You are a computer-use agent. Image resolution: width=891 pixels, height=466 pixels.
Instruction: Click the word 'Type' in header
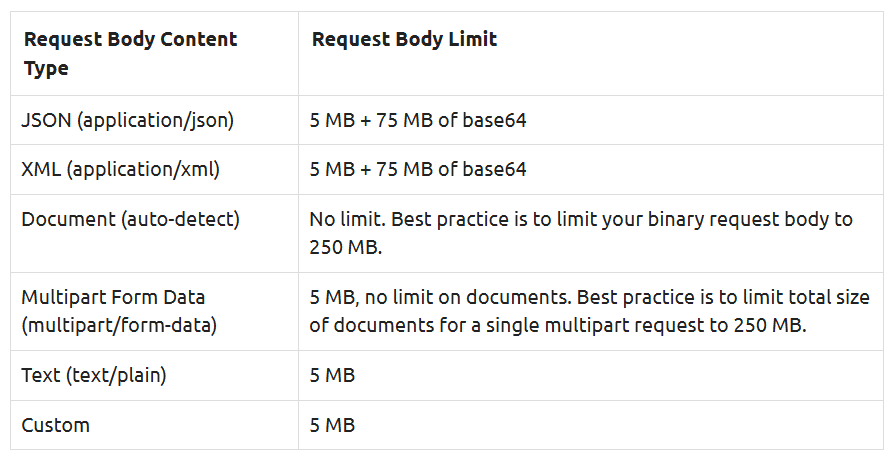click(x=46, y=68)
